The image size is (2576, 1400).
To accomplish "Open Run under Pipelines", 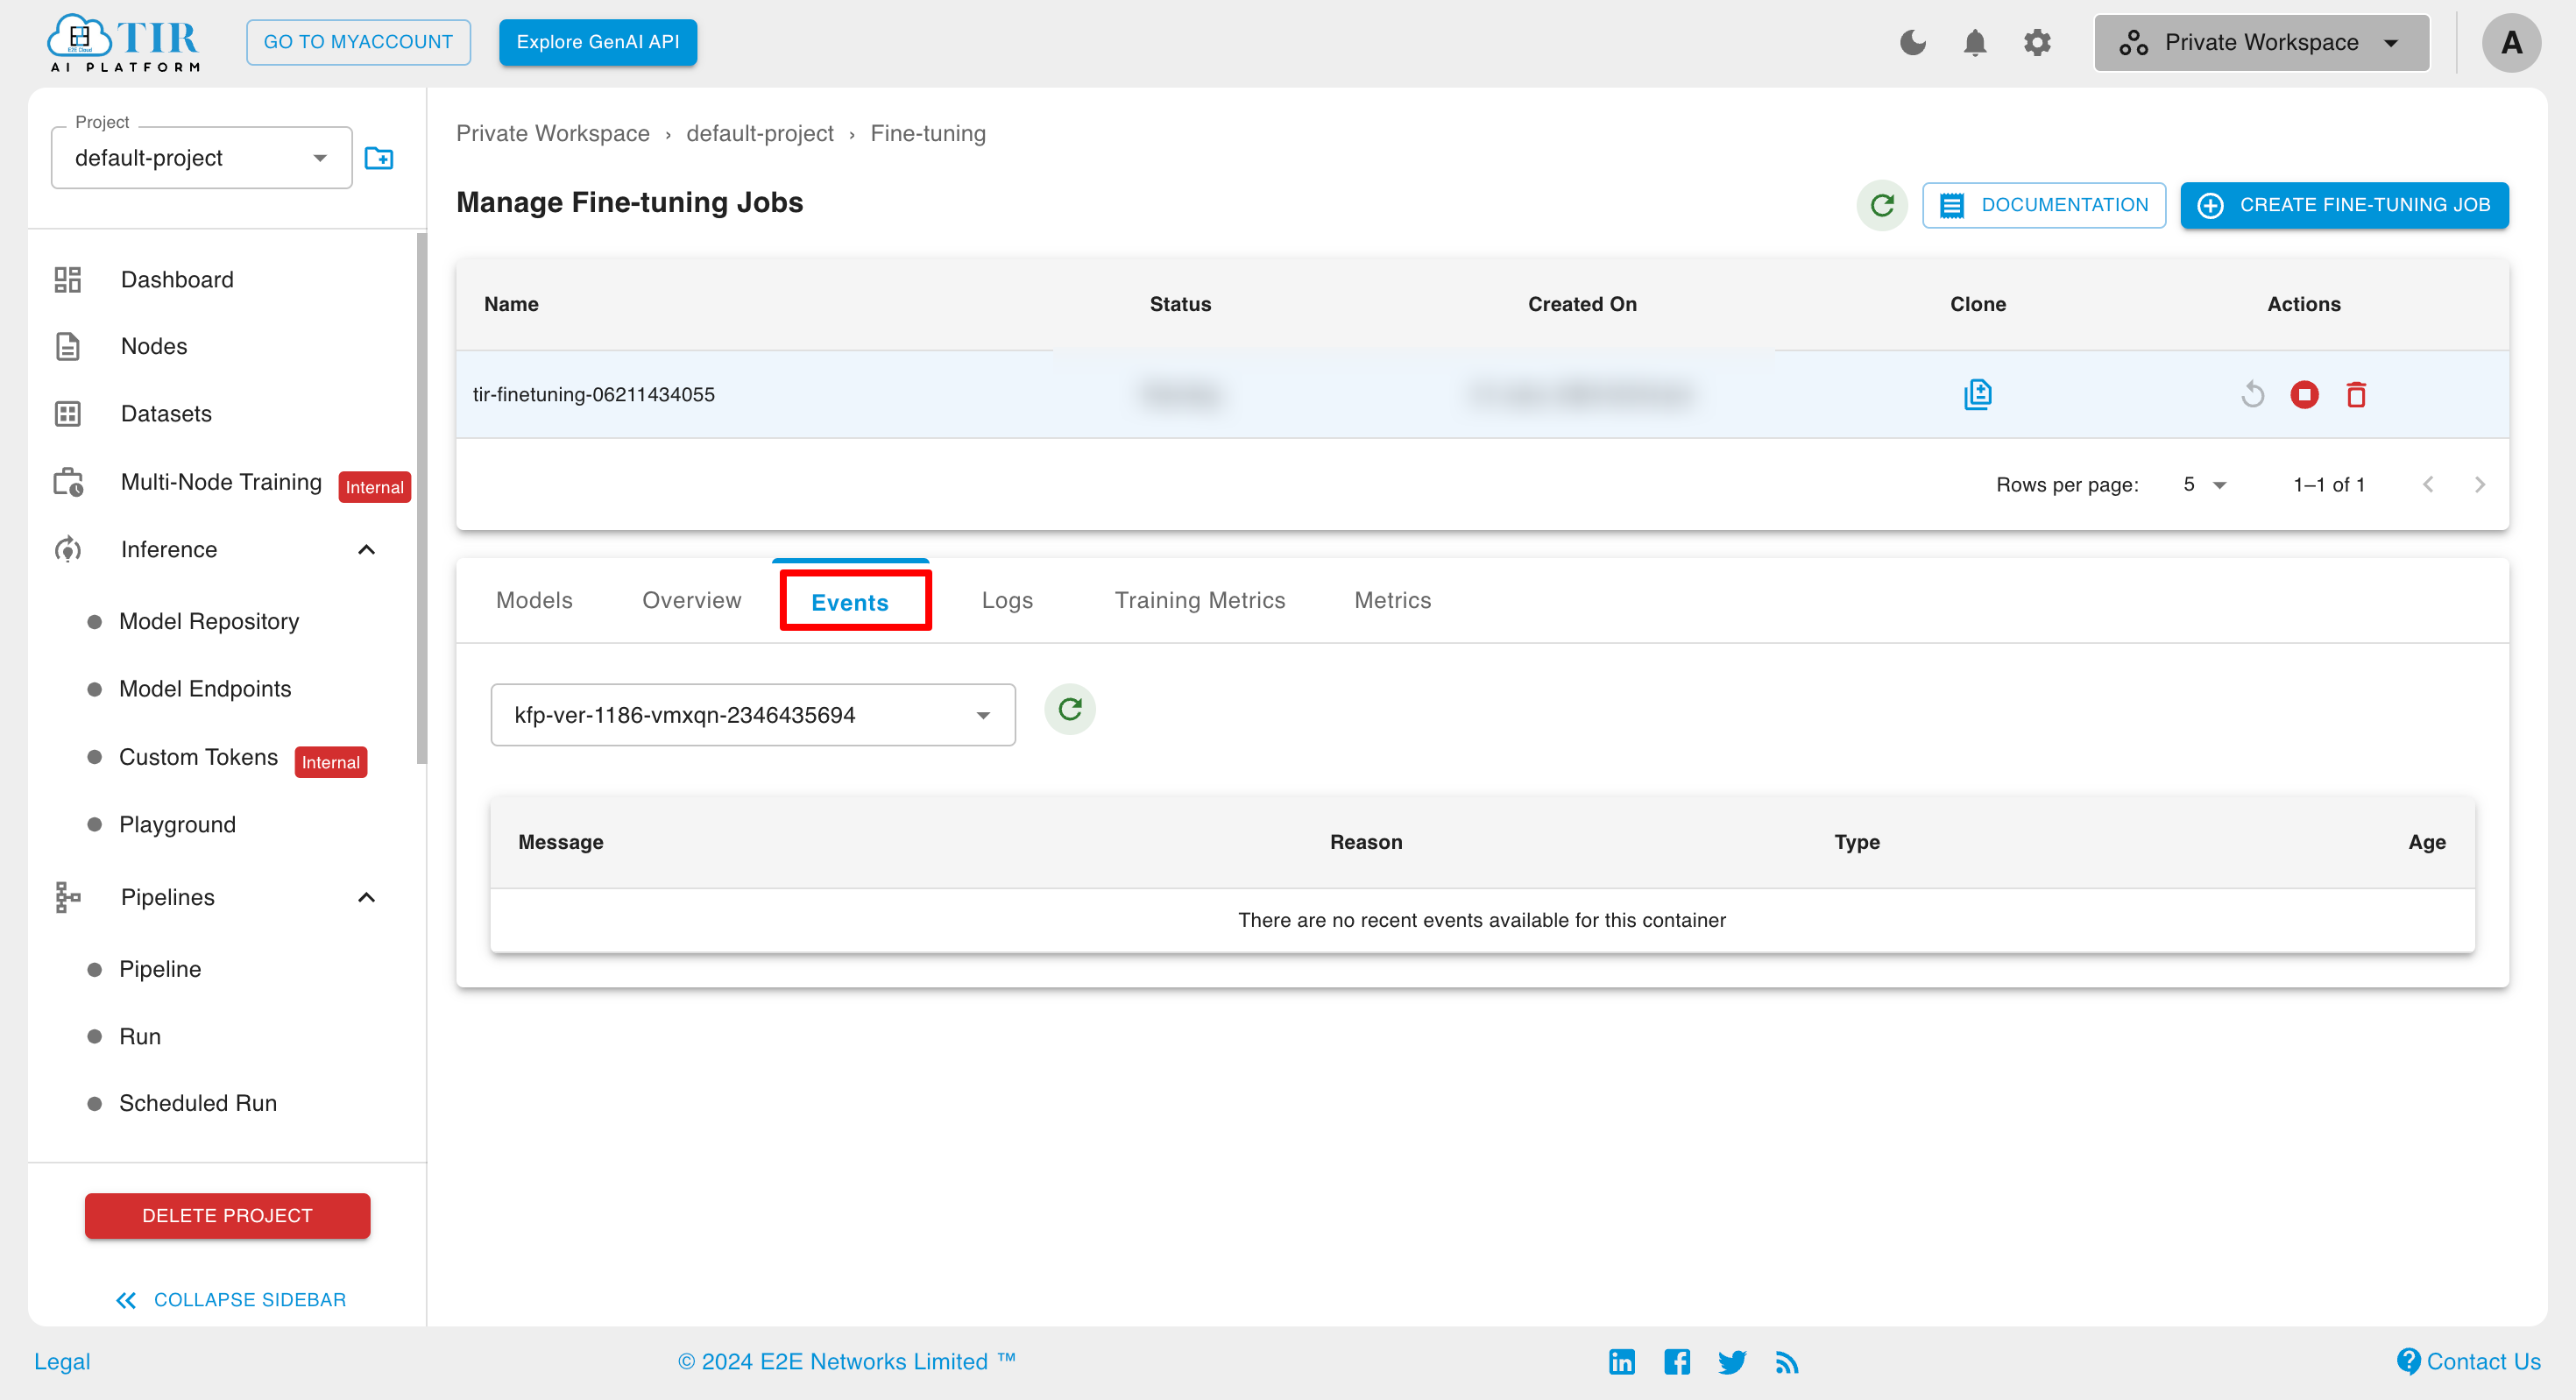I will (x=140, y=1036).
